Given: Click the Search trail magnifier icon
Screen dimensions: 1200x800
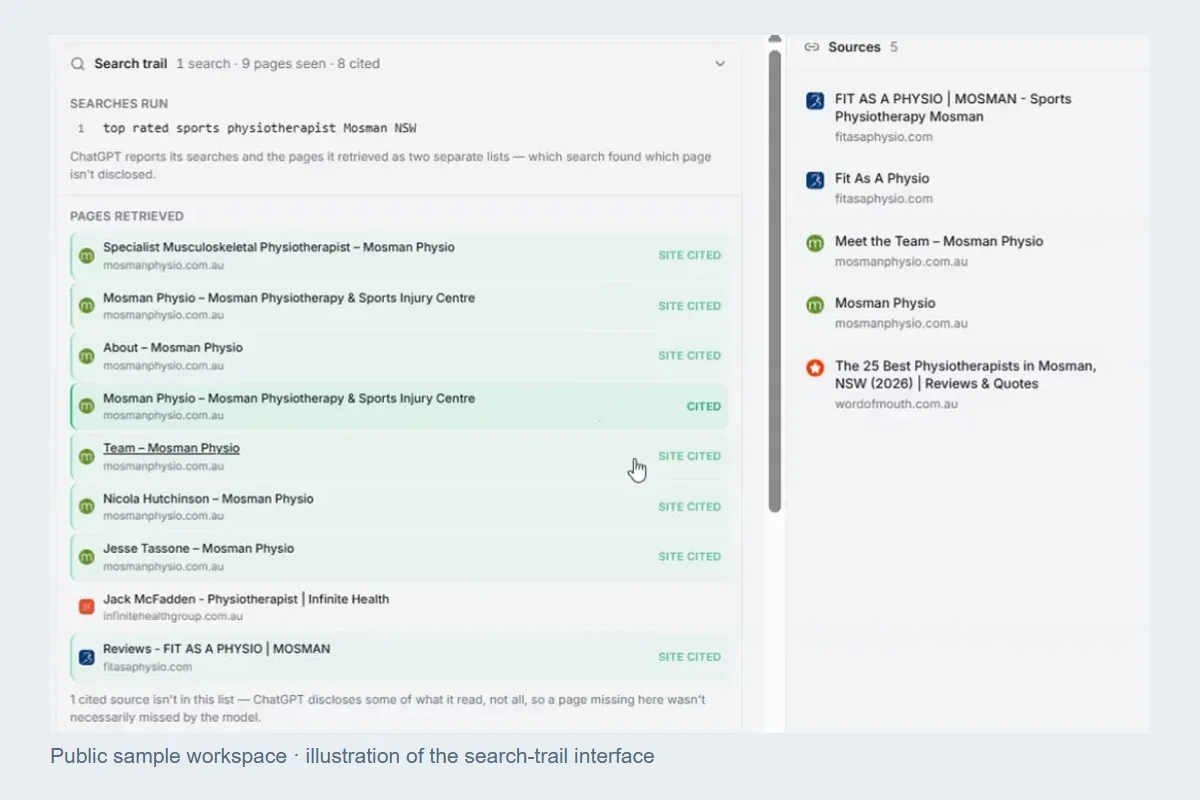Looking at the screenshot, I should coord(78,64).
